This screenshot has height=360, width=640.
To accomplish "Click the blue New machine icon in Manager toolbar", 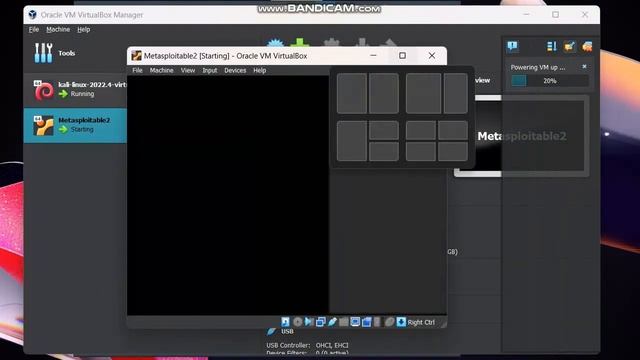I will (x=275, y=42).
